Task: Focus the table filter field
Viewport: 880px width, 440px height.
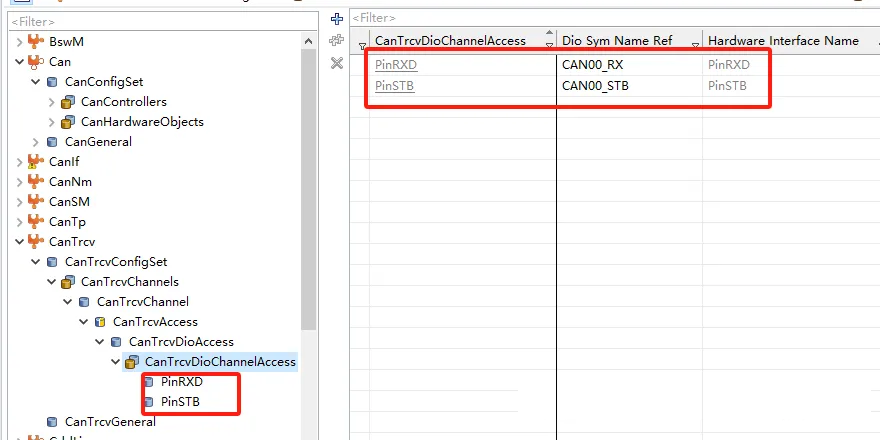Action: click(x=615, y=18)
